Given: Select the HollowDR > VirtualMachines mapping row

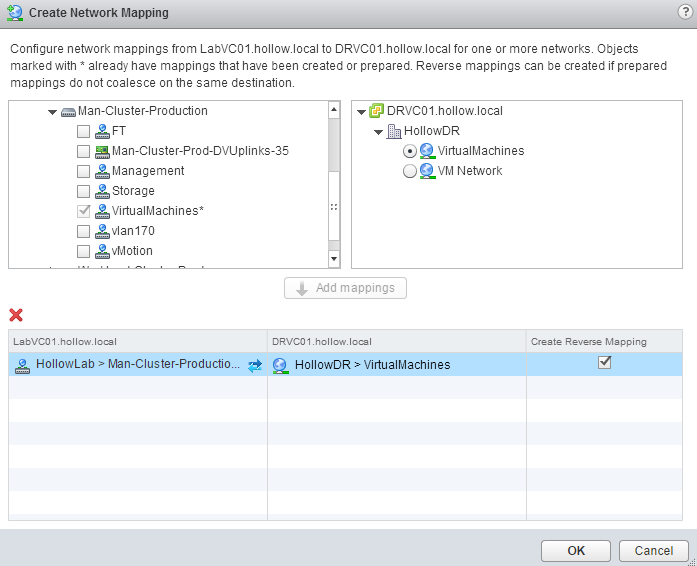Looking at the screenshot, I should click(x=372, y=365).
